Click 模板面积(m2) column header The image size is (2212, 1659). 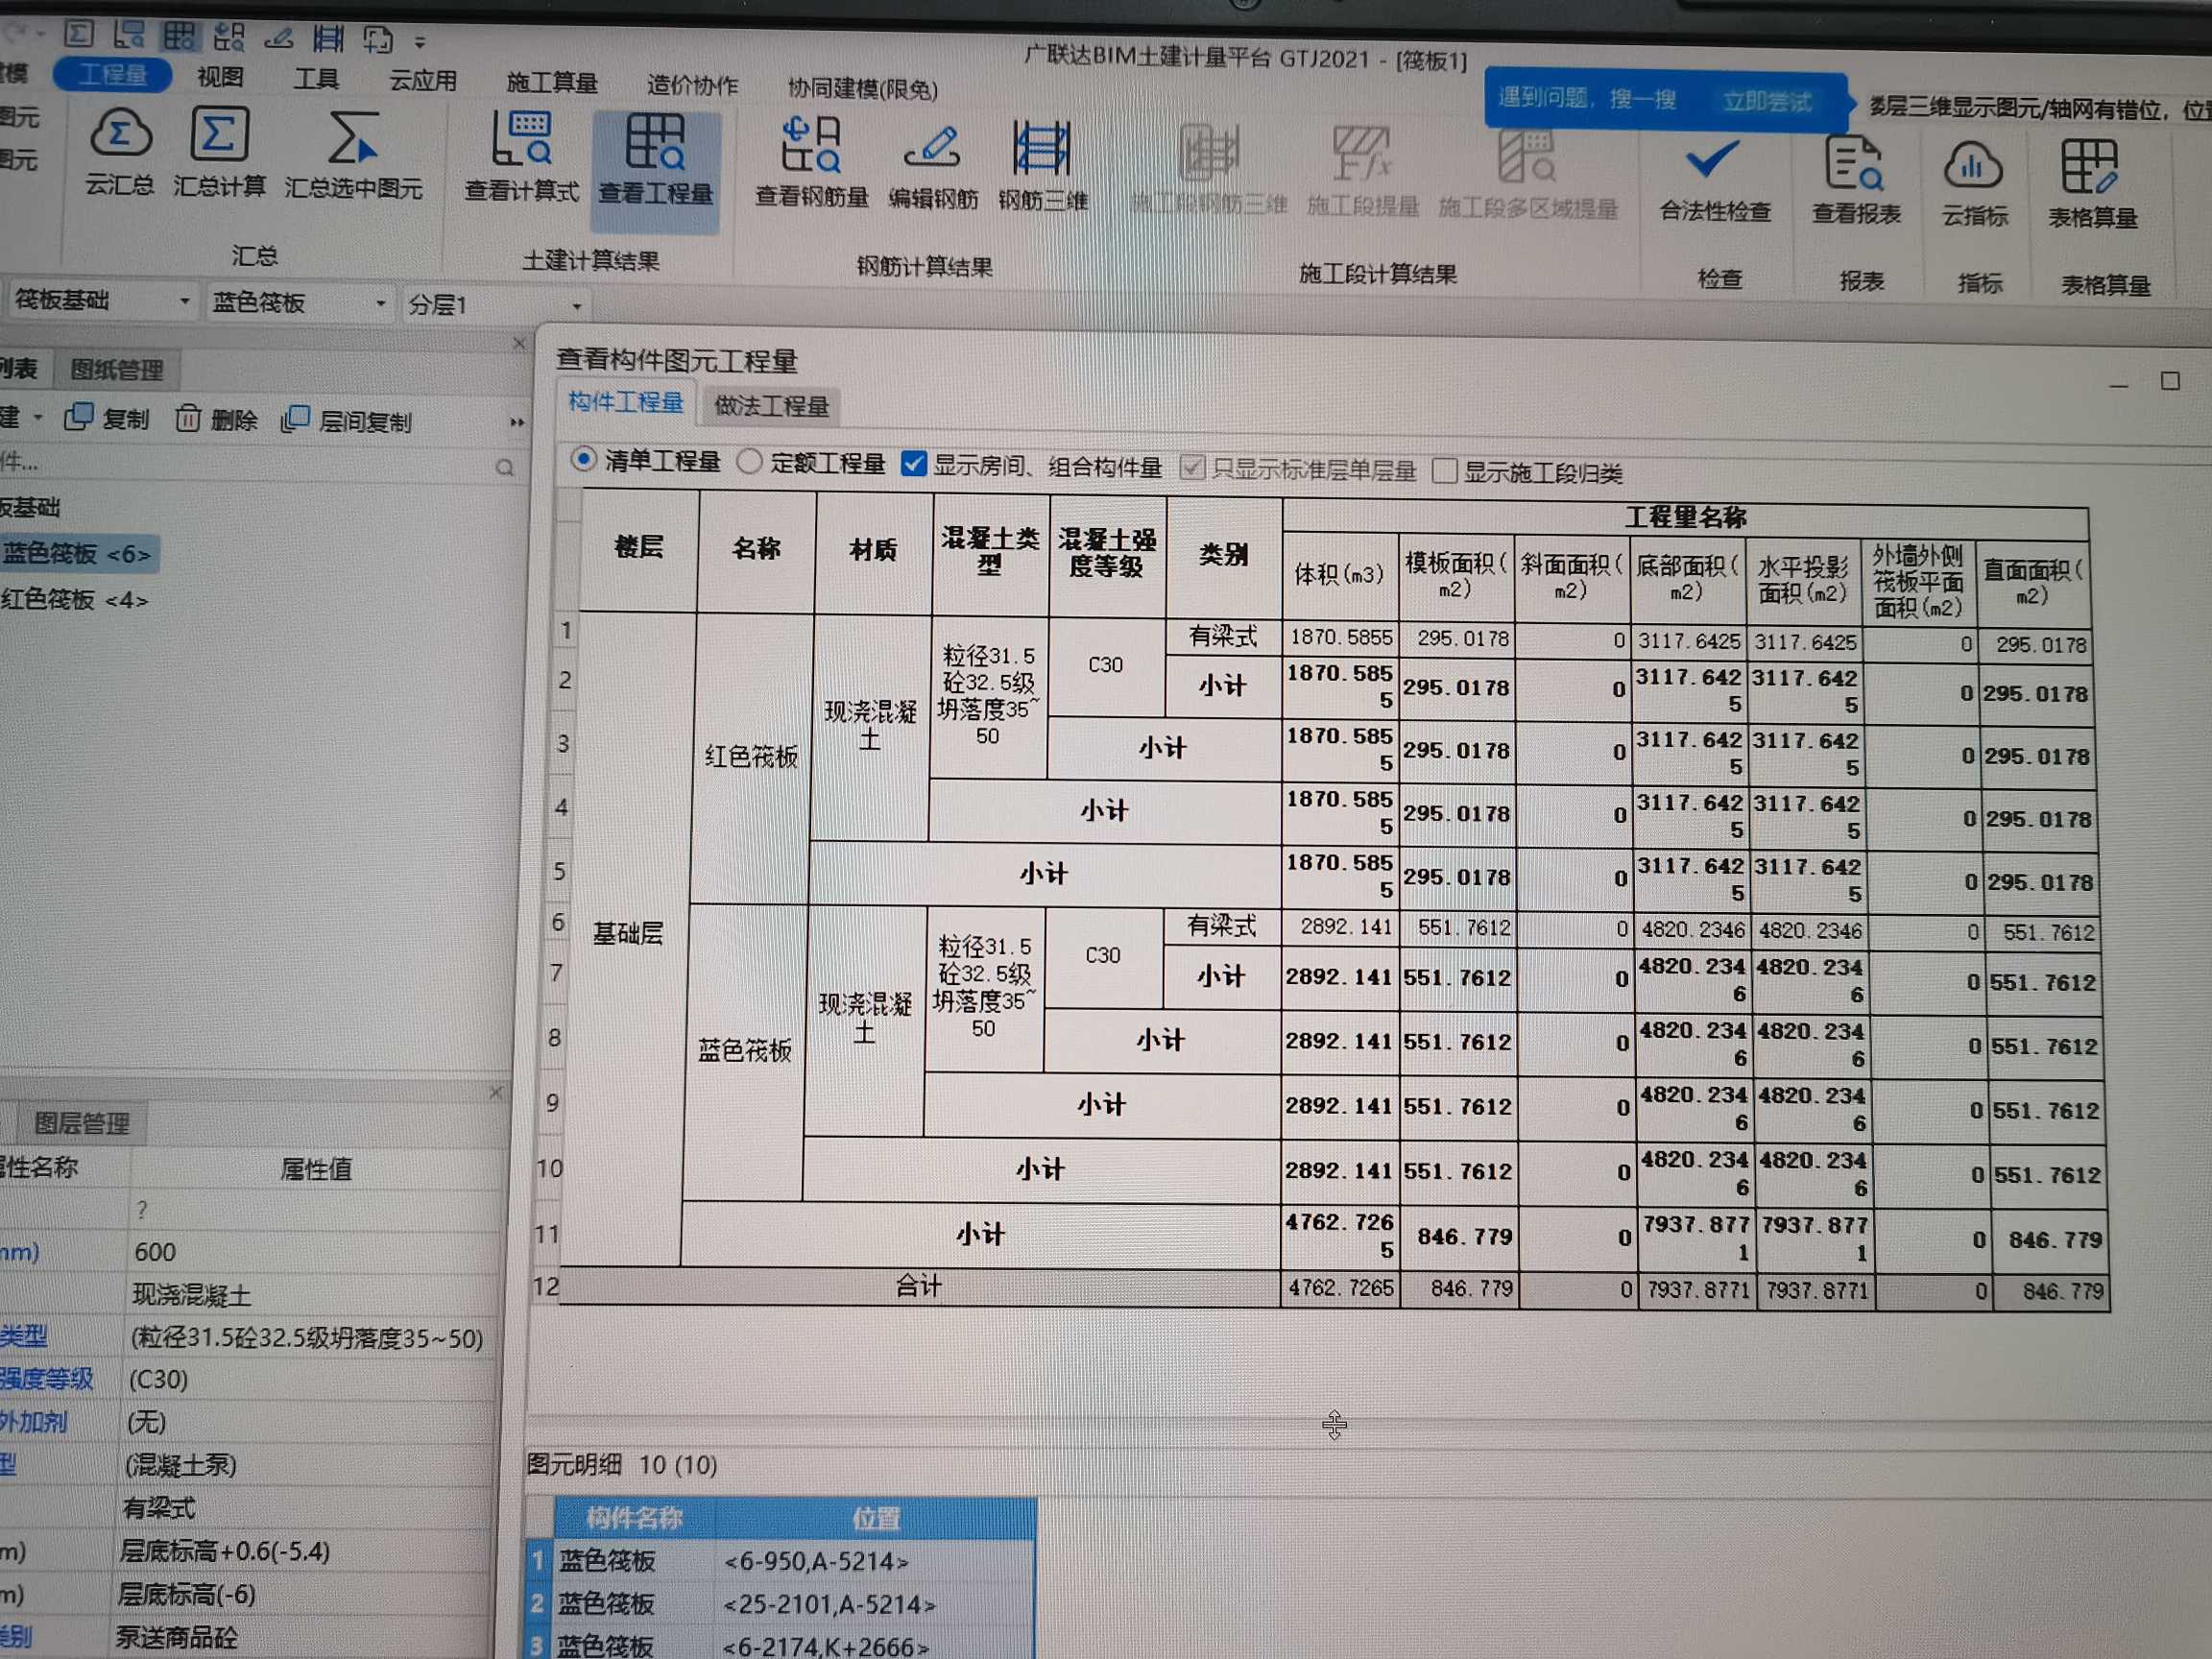[x=1455, y=575]
